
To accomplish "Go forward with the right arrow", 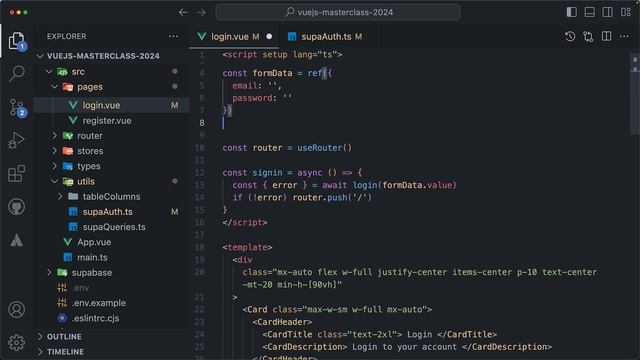I will pos(201,12).
